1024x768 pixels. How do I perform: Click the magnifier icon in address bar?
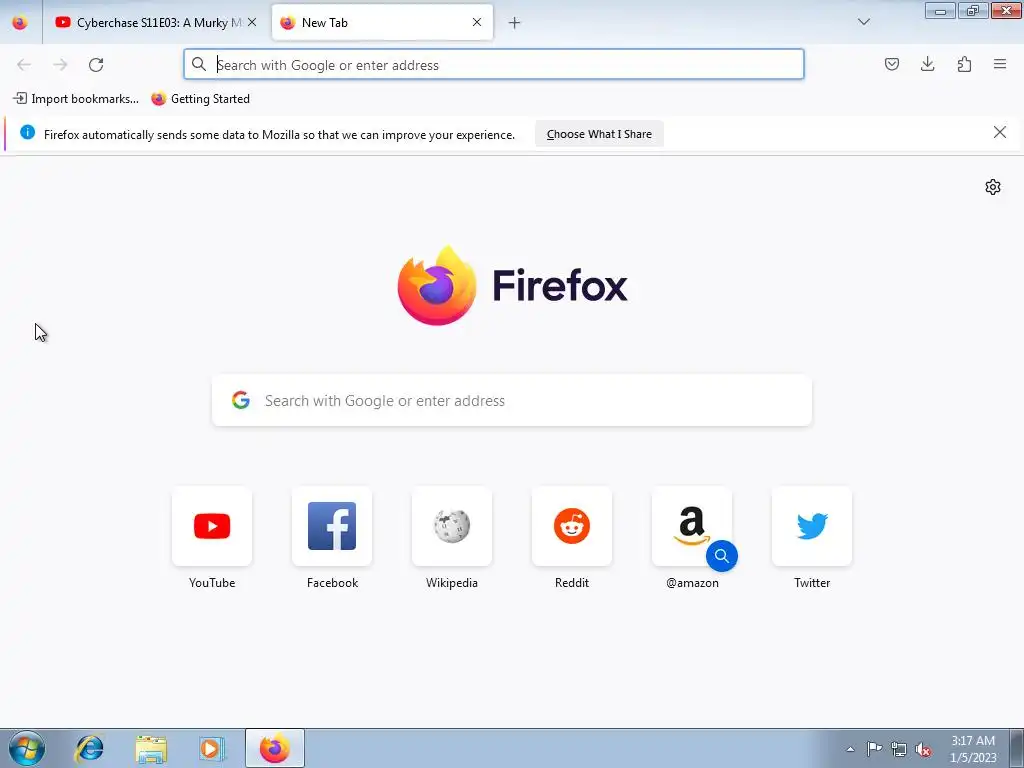(199, 64)
